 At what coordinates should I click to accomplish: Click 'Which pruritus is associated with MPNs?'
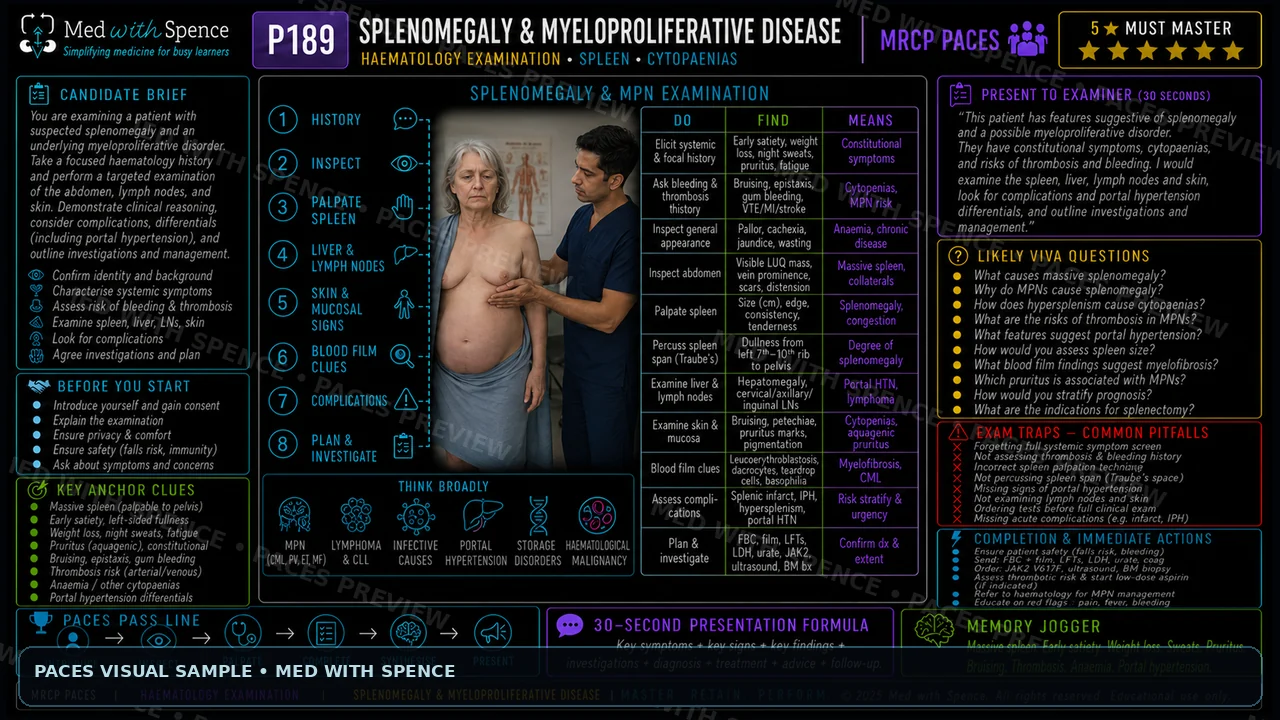point(1080,380)
